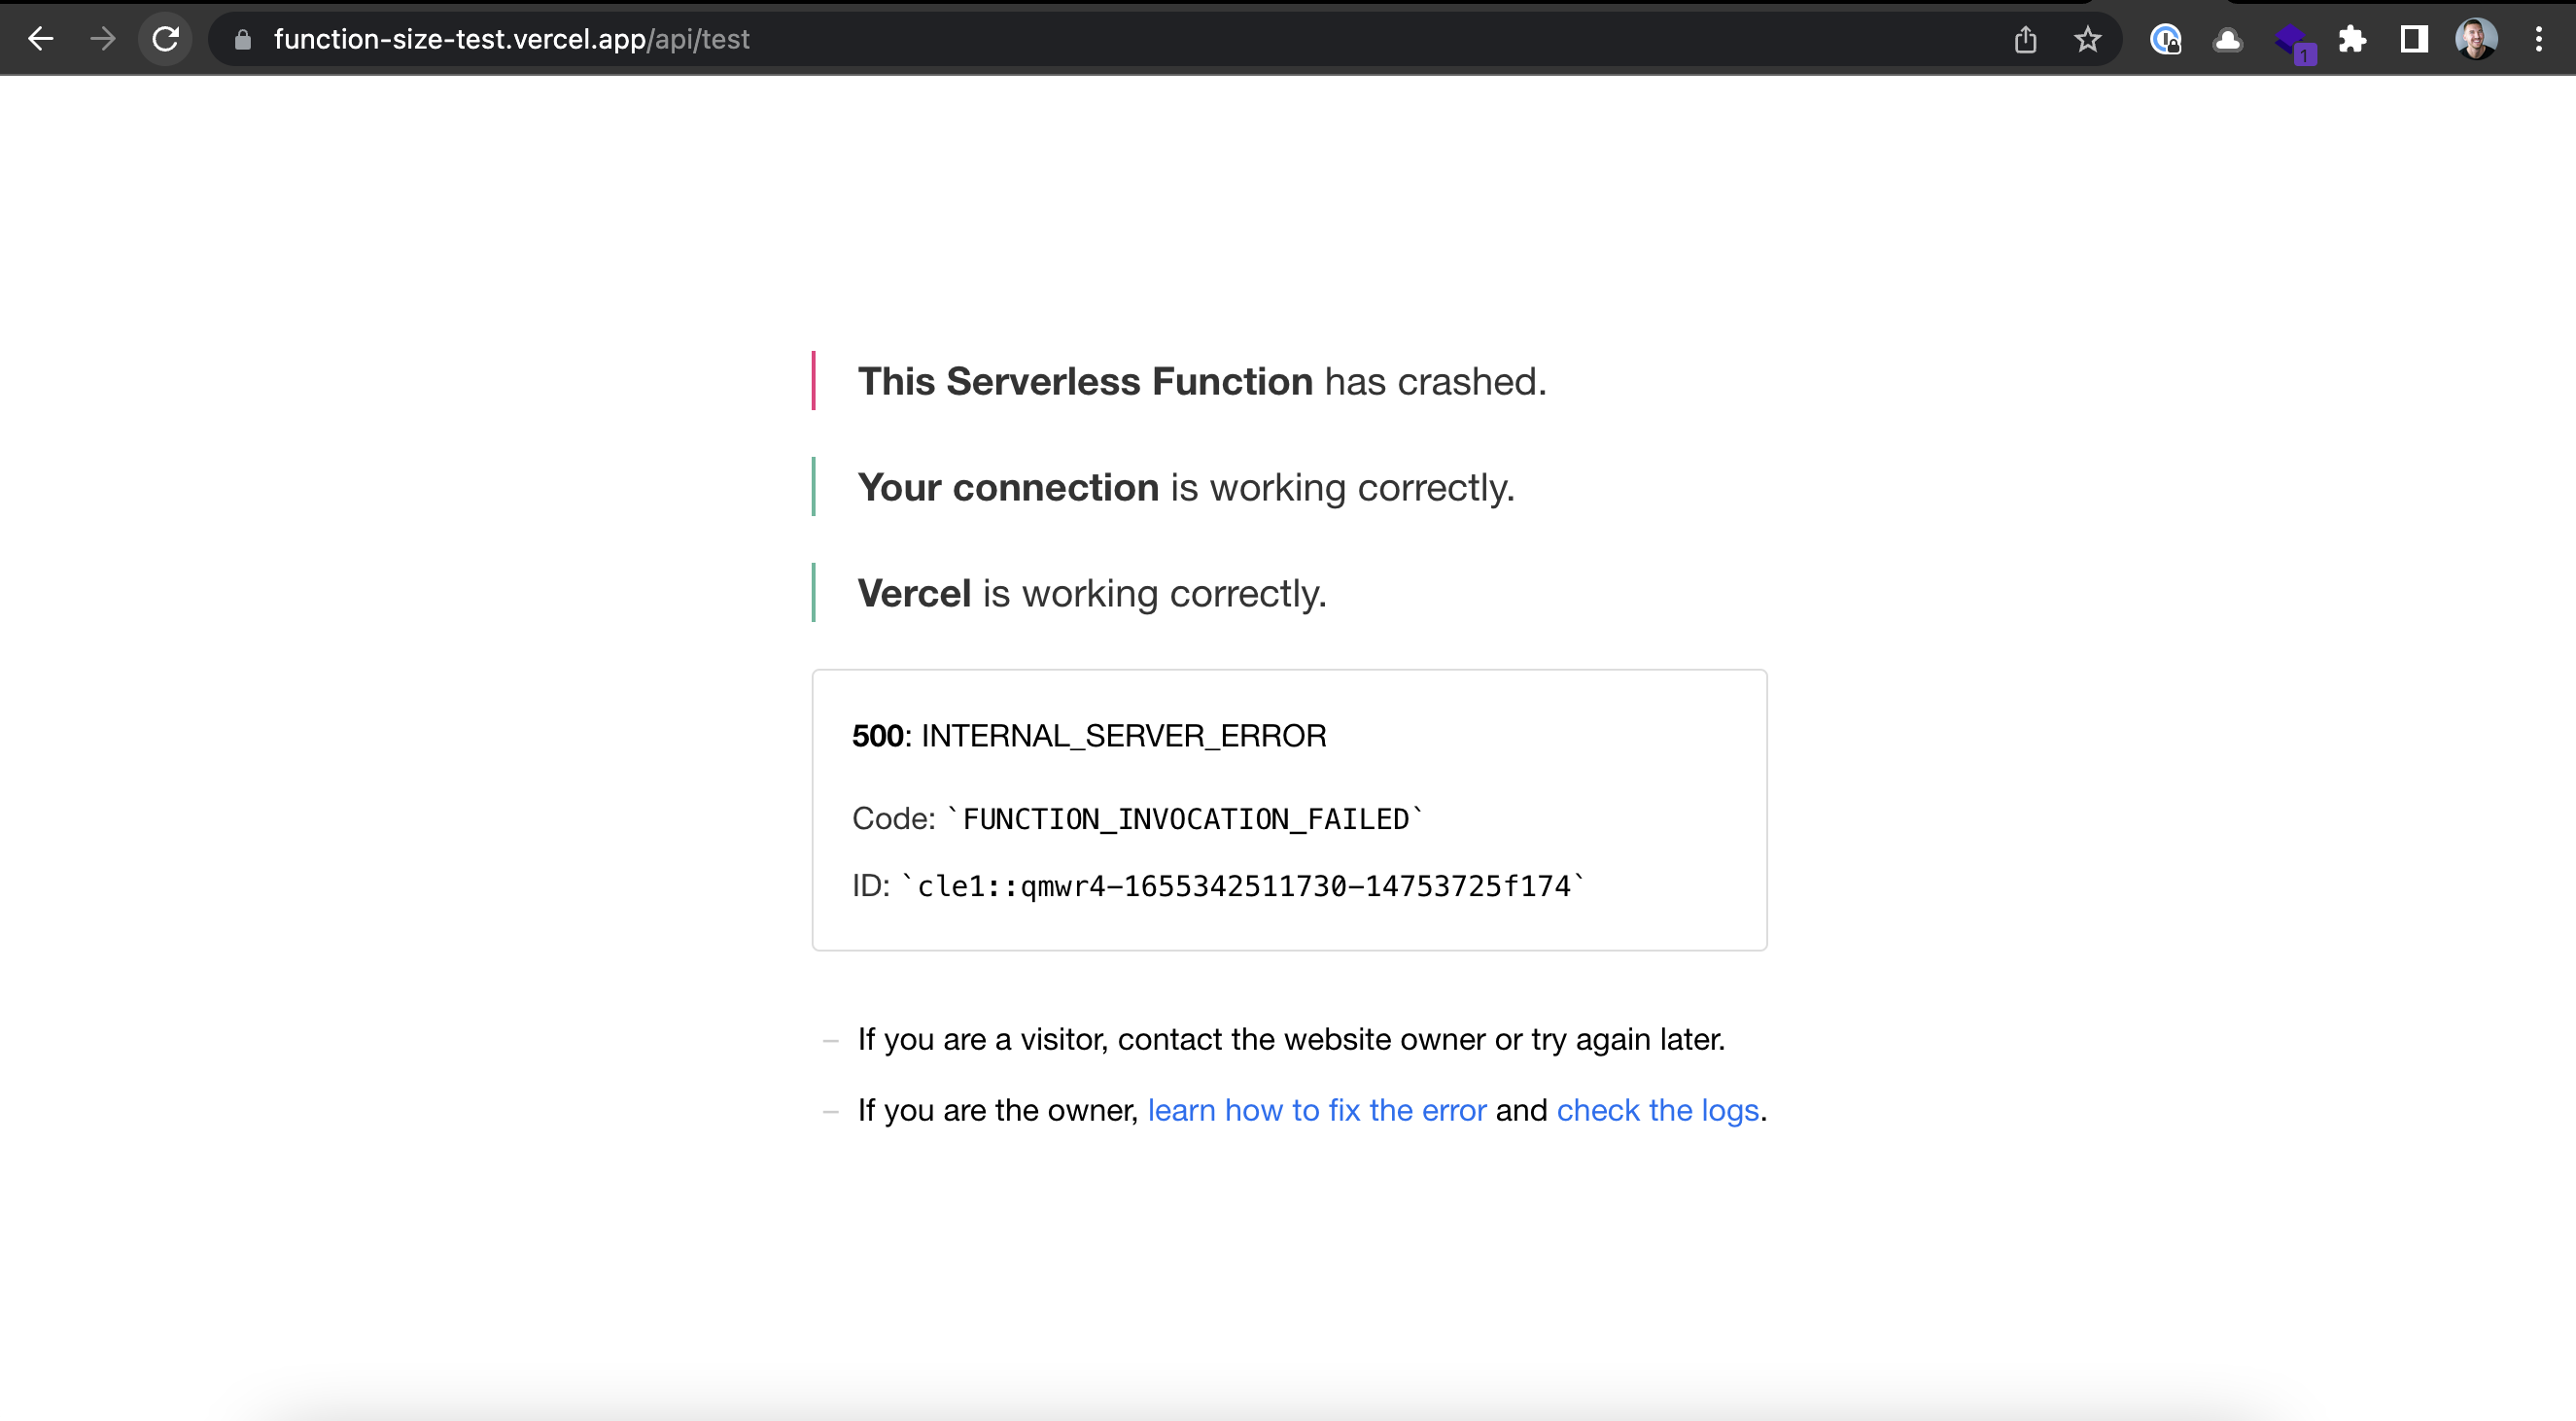Click 'Your connection is working correctly' text

coord(1186,487)
